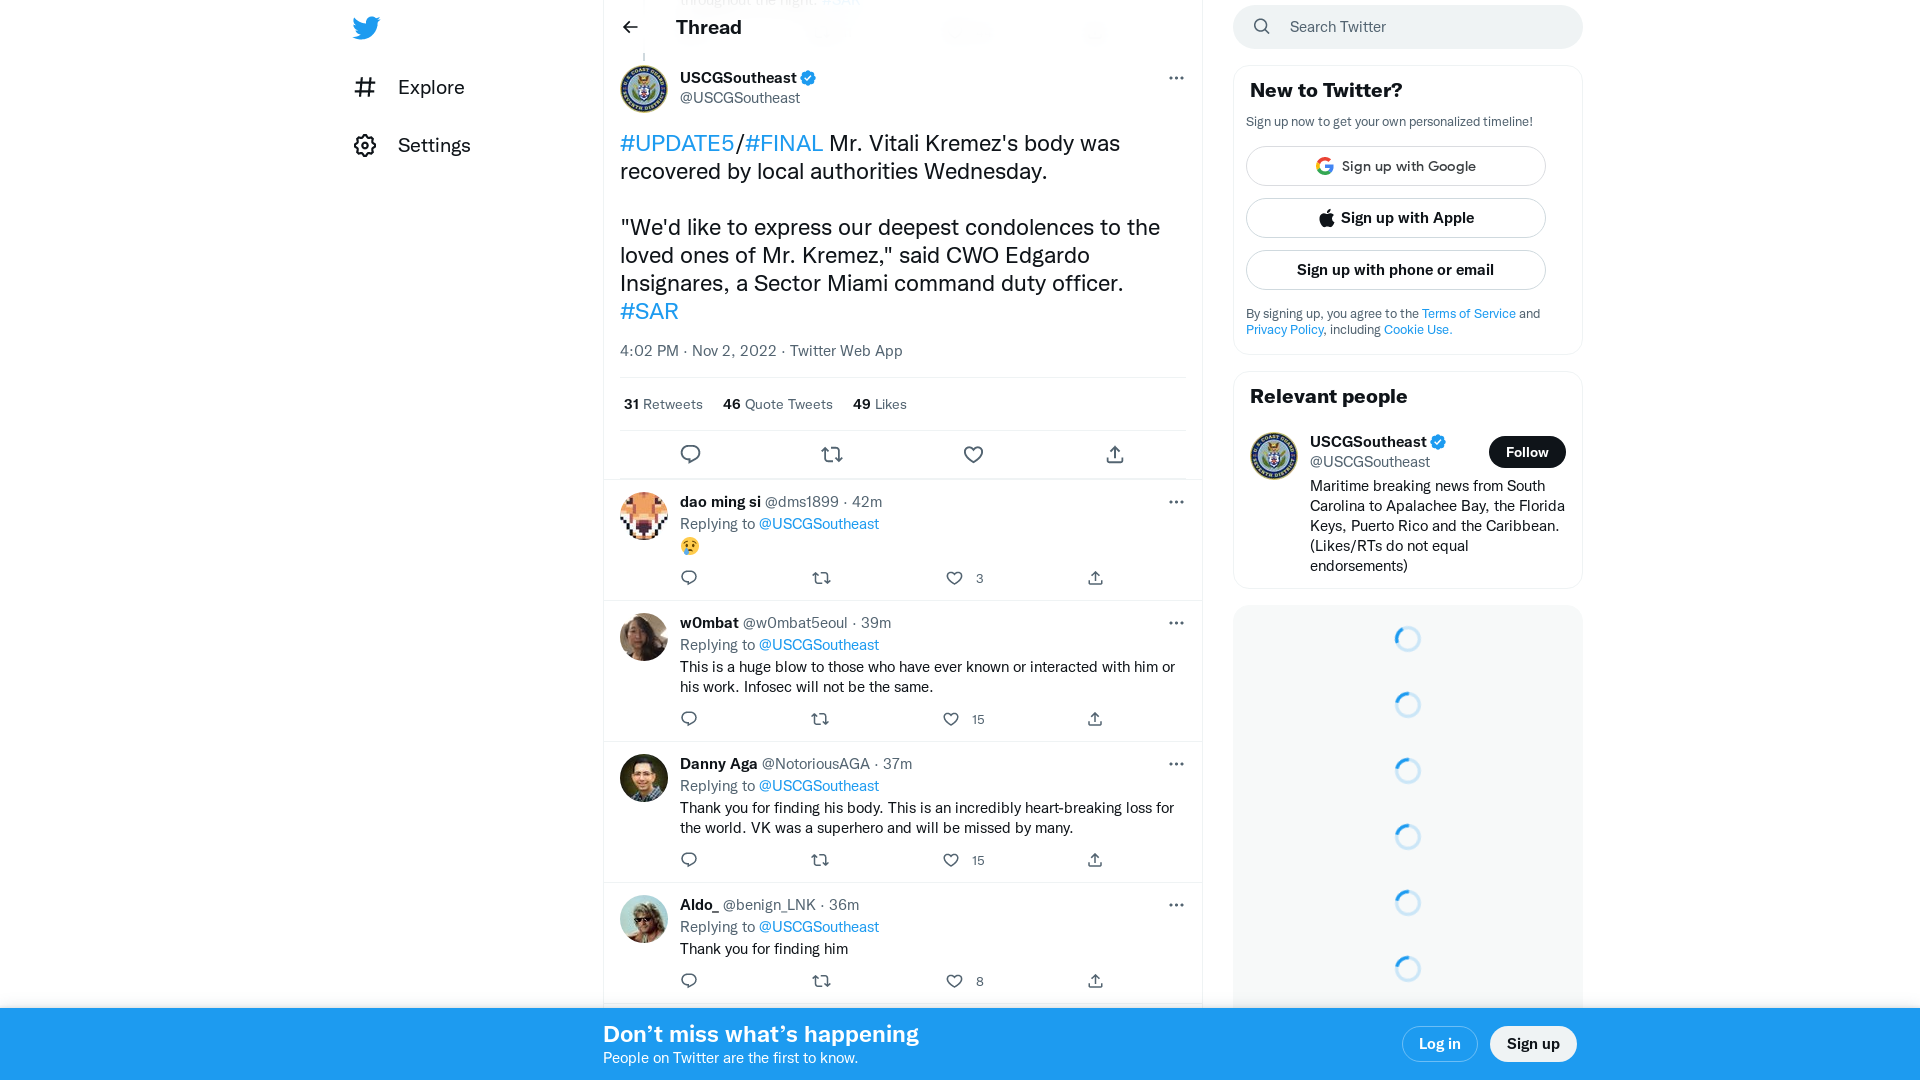Retweet the reply from Aldo_
Image resolution: width=1920 pixels, height=1080 pixels.
(821, 981)
